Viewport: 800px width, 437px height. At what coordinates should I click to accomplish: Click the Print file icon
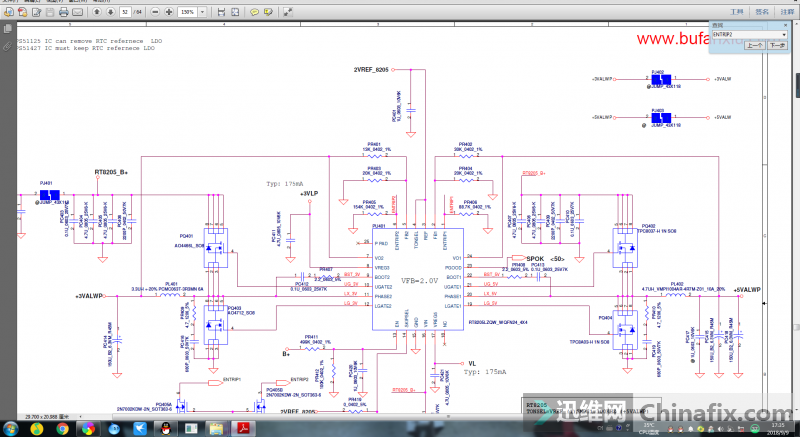point(63,12)
